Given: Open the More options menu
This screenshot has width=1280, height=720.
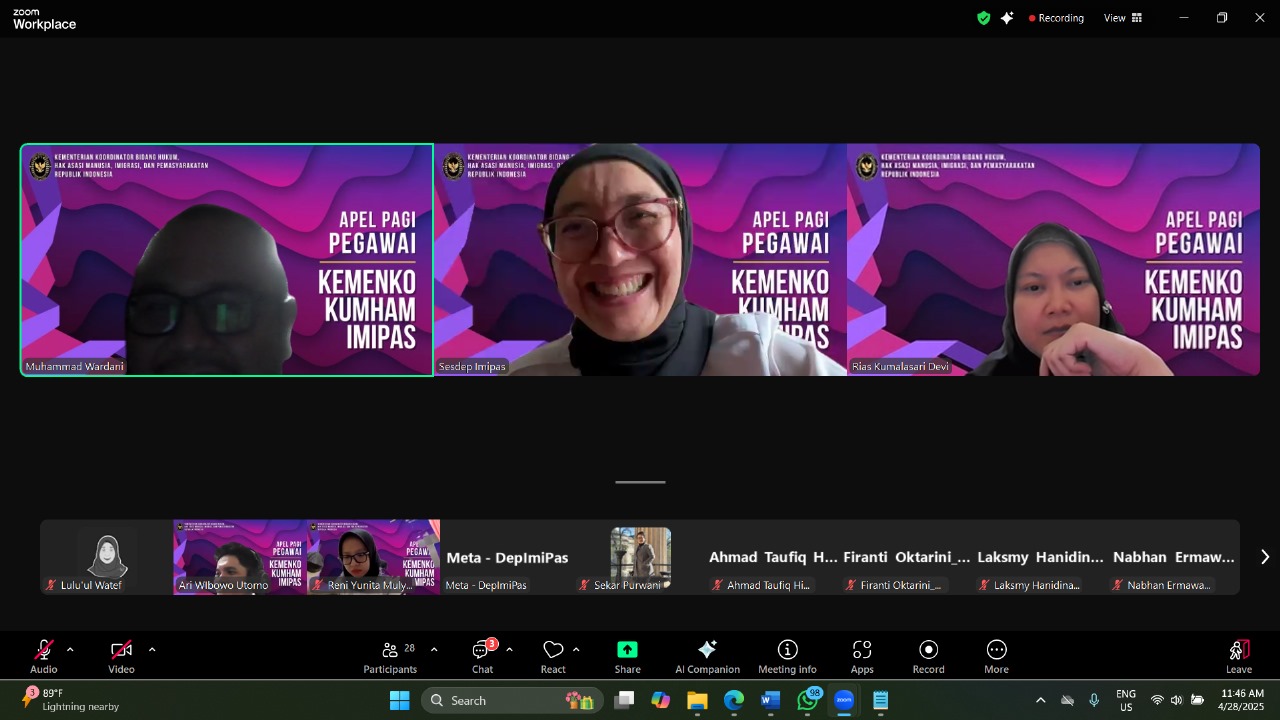Looking at the screenshot, I should [996, 656].
